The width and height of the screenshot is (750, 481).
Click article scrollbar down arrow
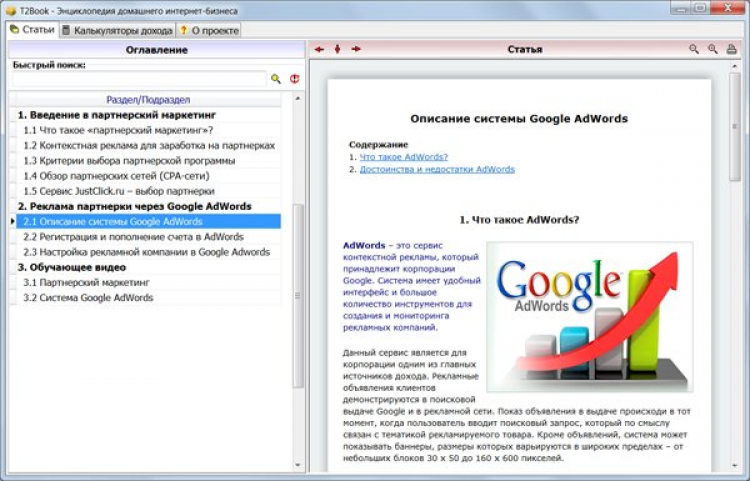(735, 465)
